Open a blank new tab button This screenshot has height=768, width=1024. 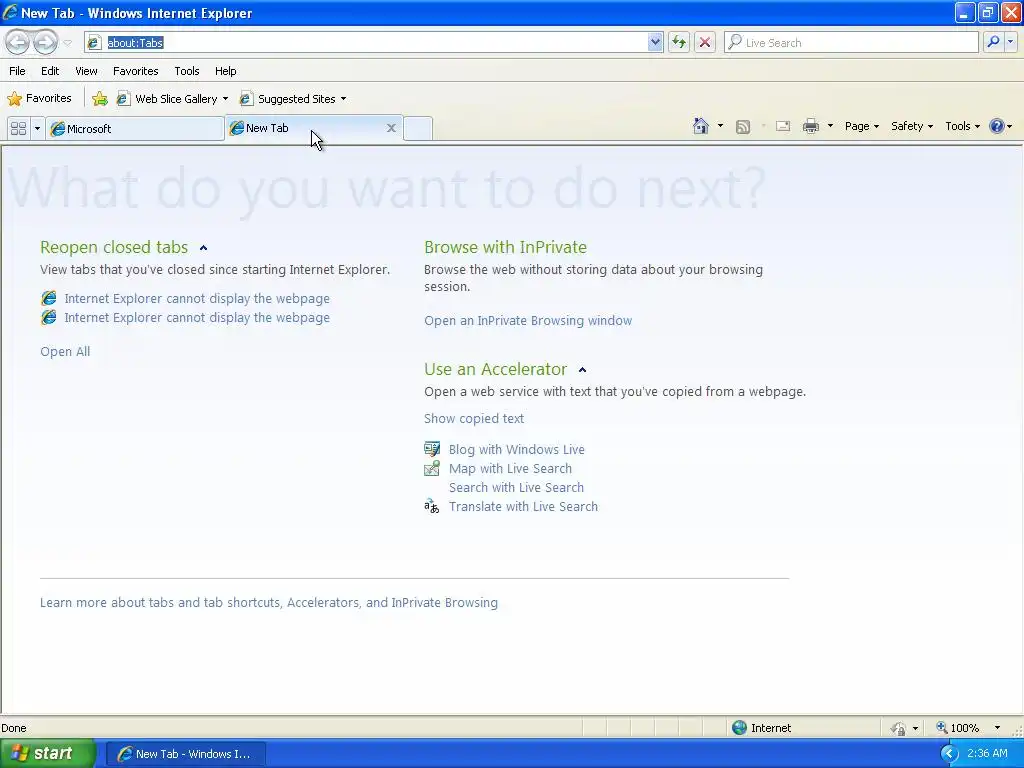[418, 129]
